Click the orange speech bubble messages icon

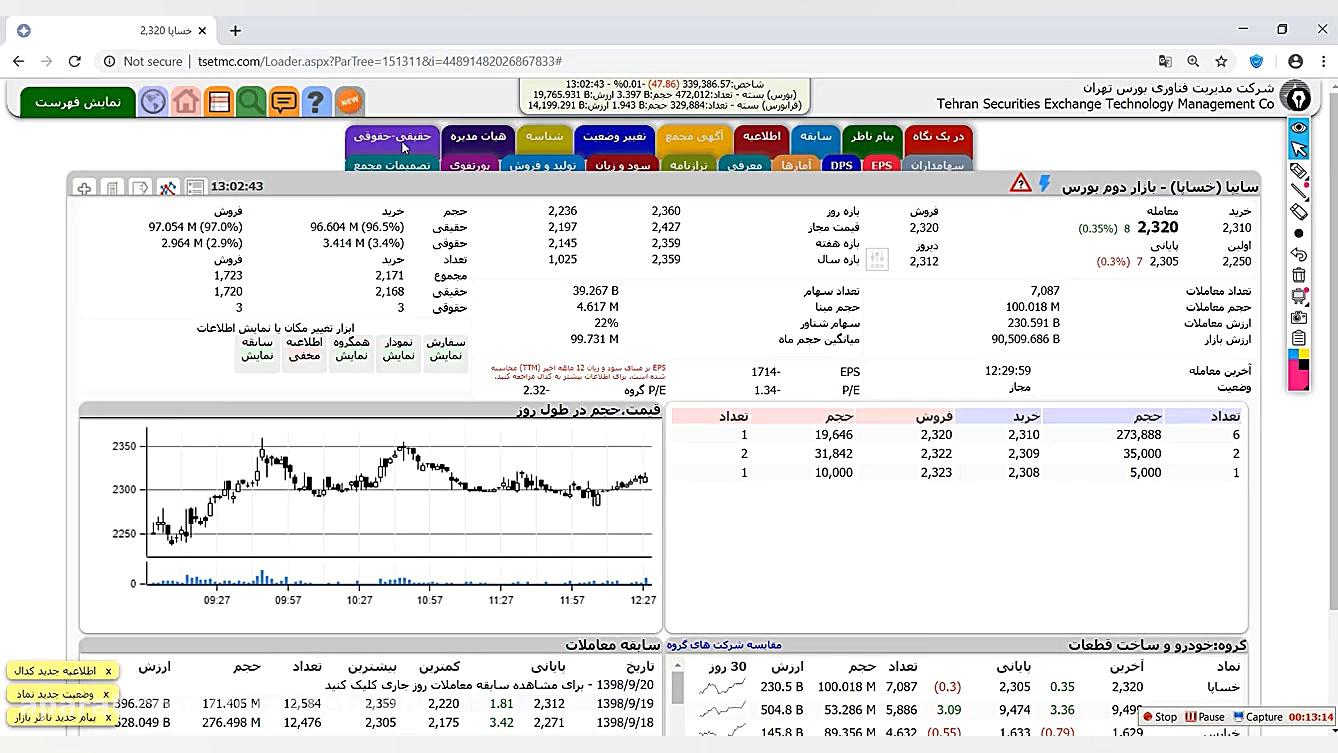click(284, 101)
